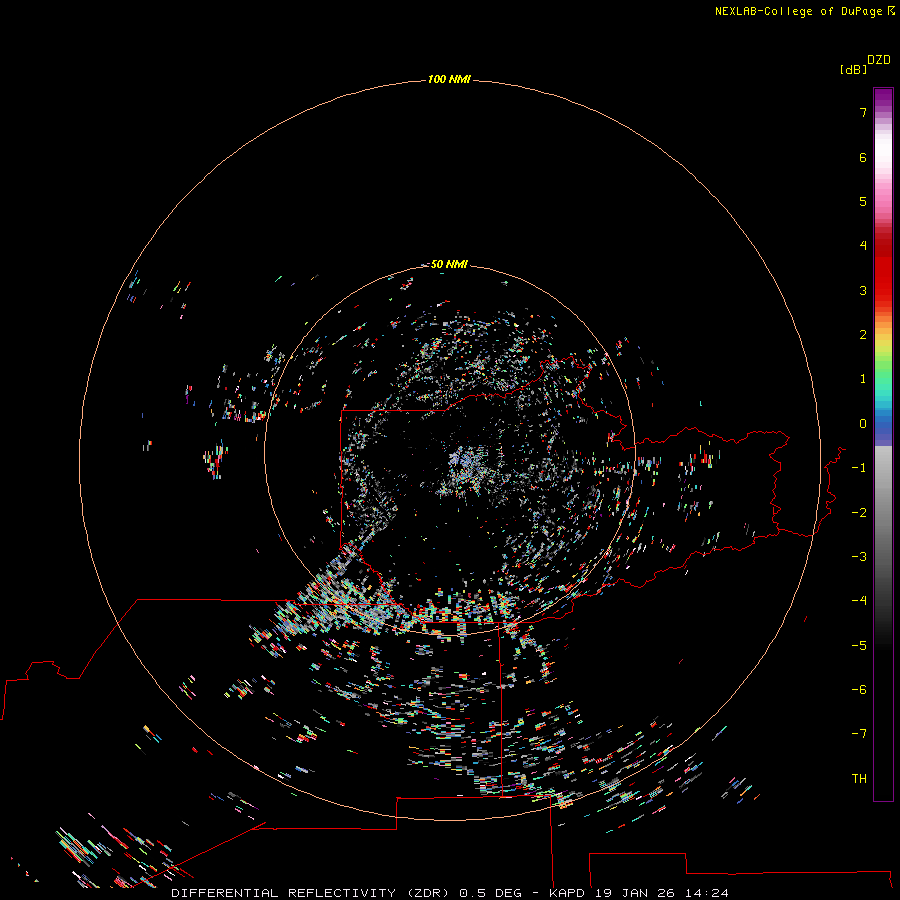The height and width of the screenshot is (900, 900).
Task: Click the positive "4" scale label
Action: pyautogui.click(x=863, y=246)
